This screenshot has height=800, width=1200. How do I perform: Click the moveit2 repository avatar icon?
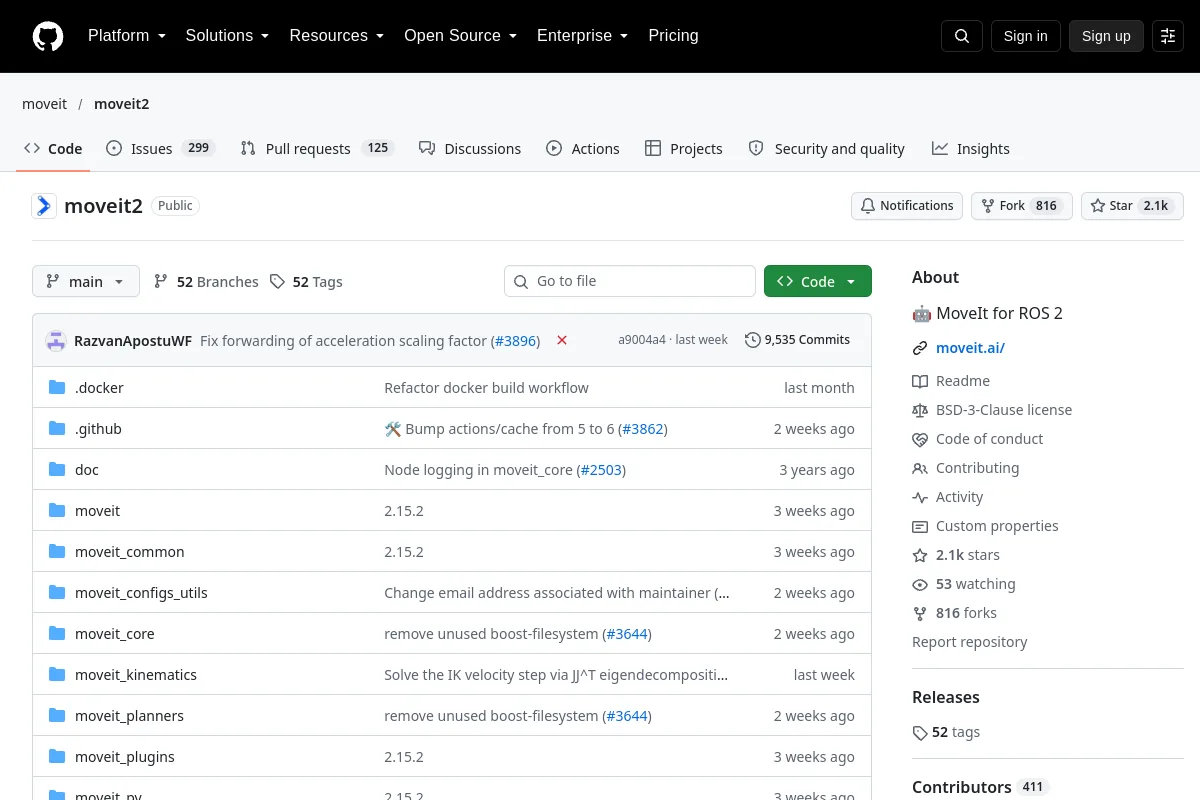(44, 206)
